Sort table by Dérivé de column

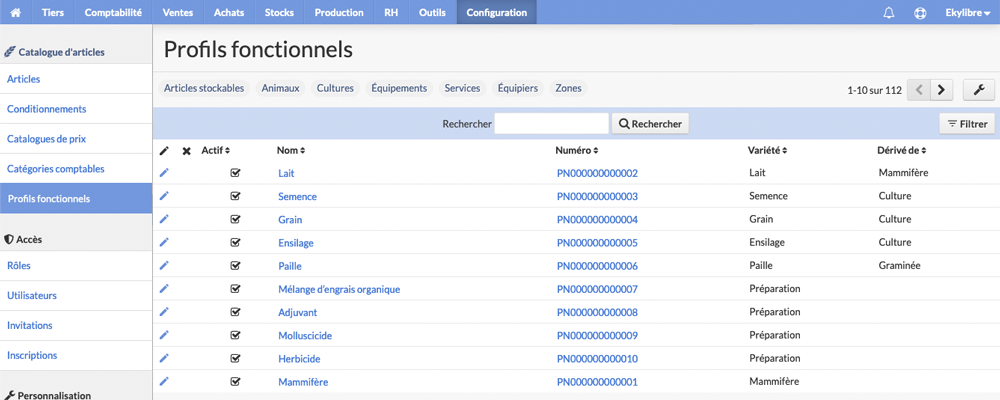902,151
